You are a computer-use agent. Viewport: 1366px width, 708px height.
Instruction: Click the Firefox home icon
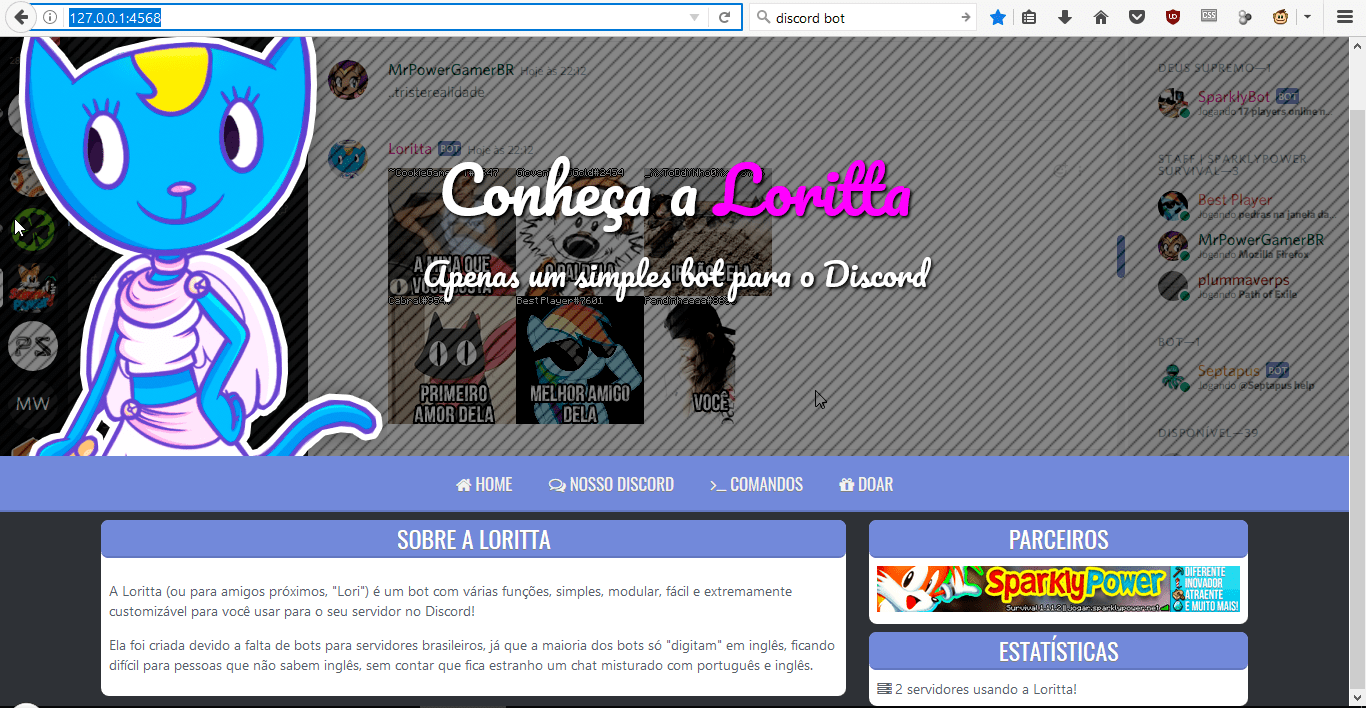[x=1101, y=17]
